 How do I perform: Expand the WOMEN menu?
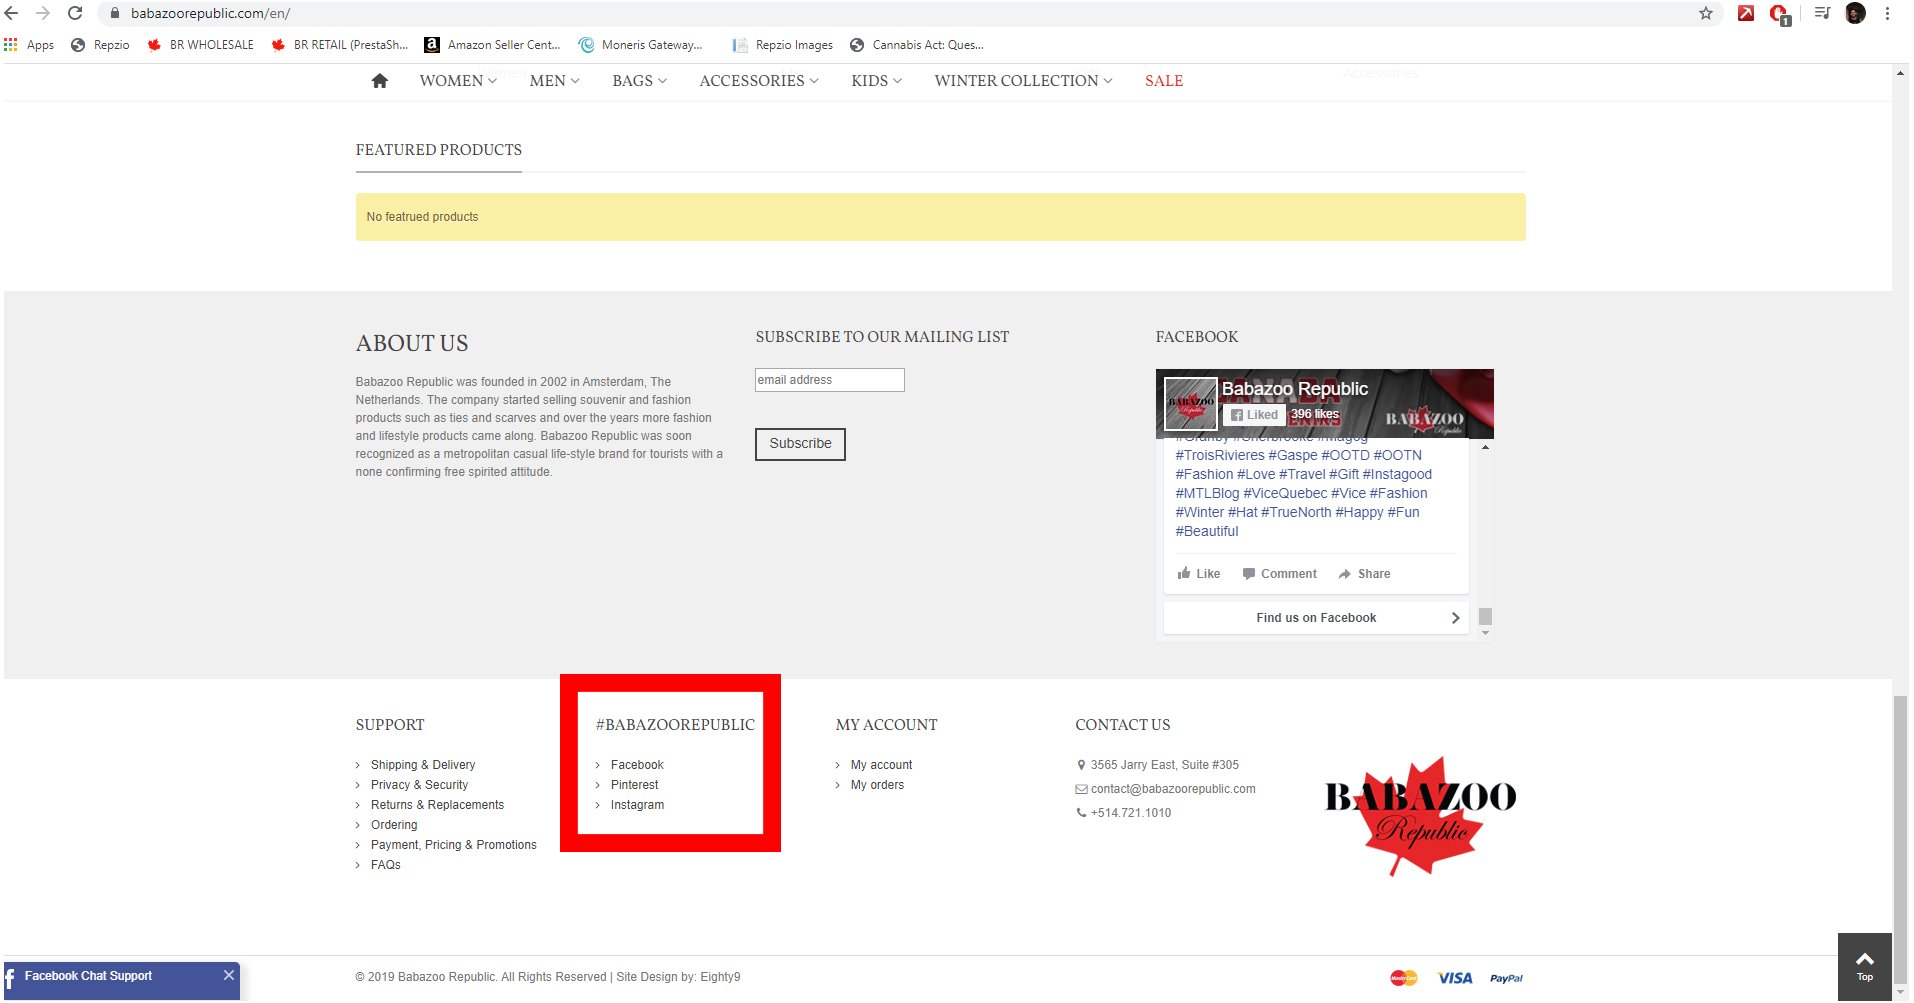(458, 81)
